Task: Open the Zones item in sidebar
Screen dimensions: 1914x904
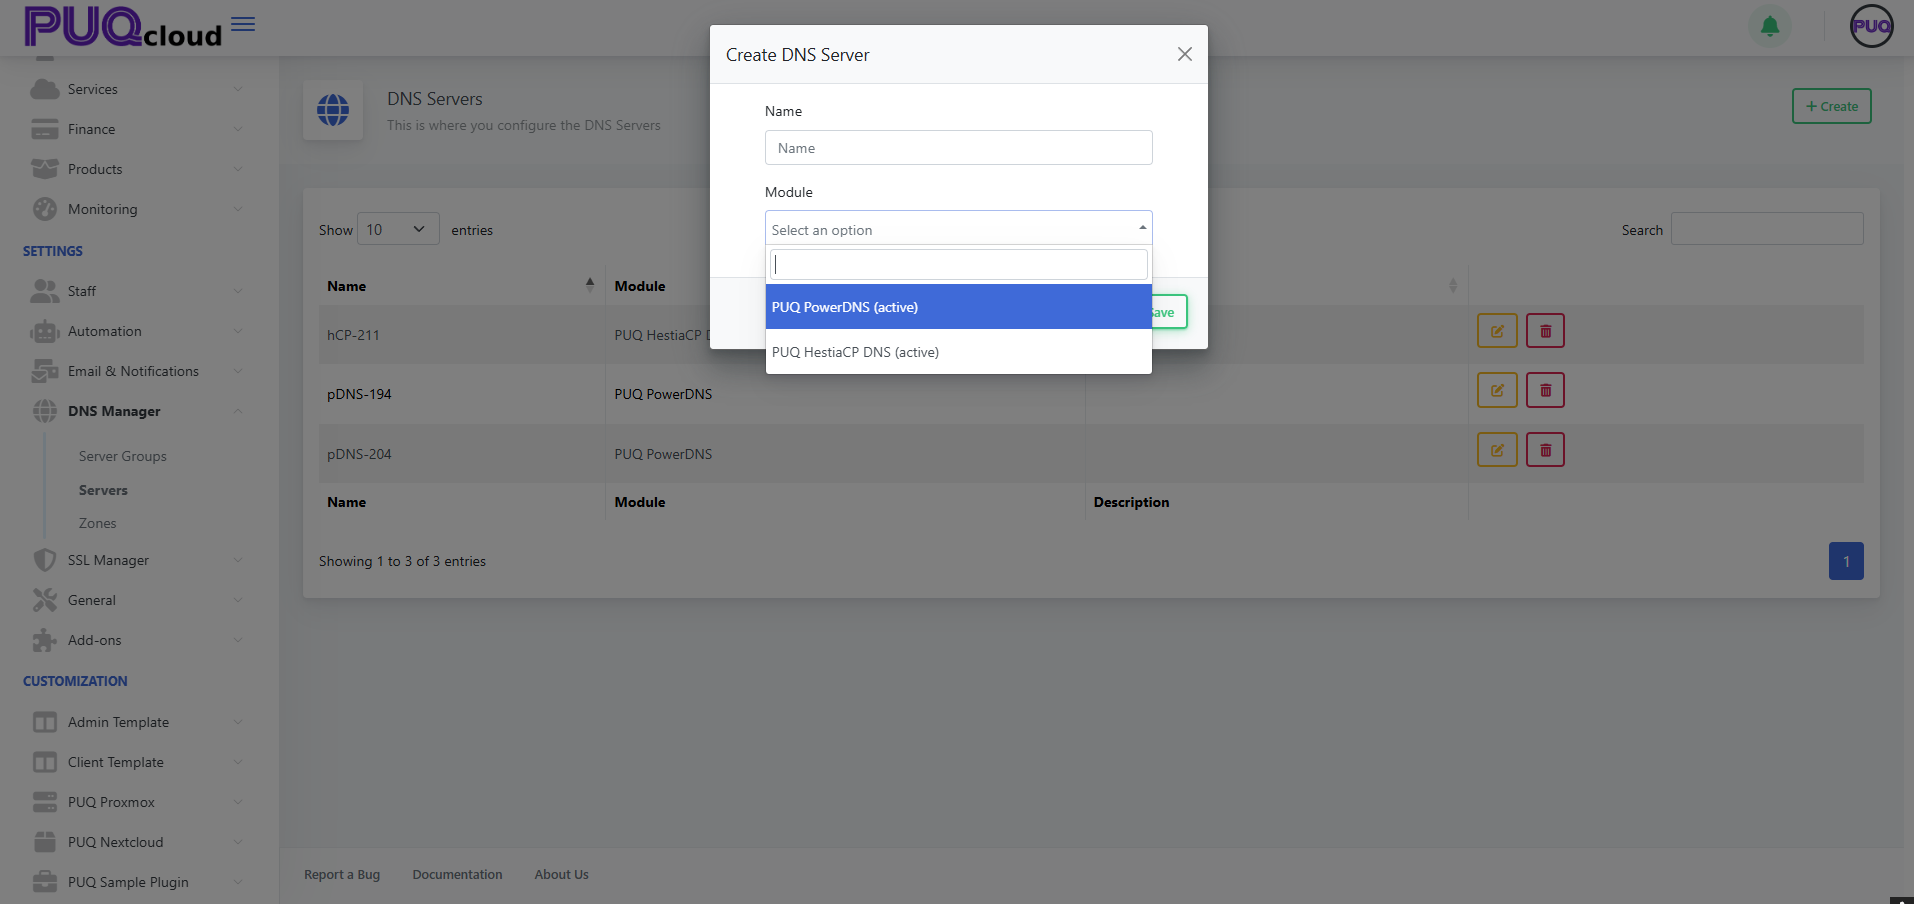Action: (x=97, y=523)
